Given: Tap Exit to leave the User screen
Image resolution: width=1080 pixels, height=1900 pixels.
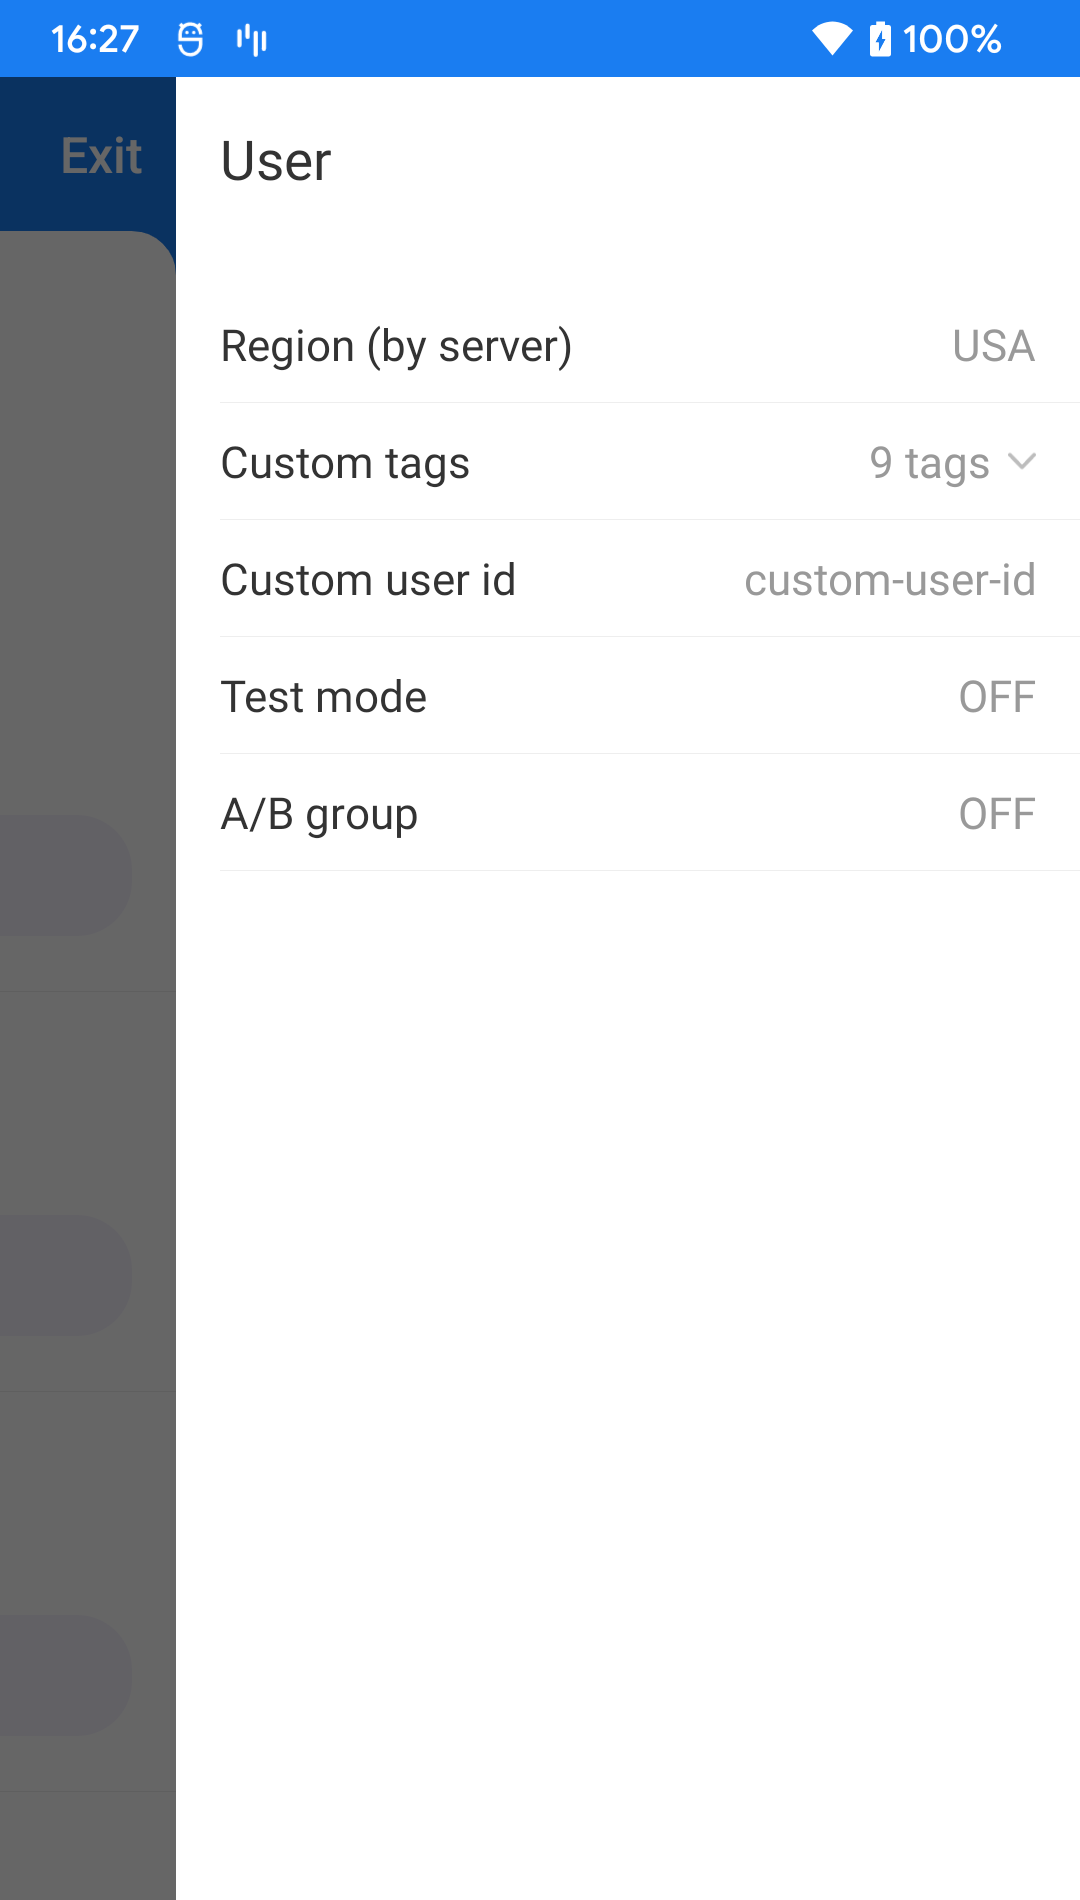Looking at the screenshot, I should coord(100,155).
